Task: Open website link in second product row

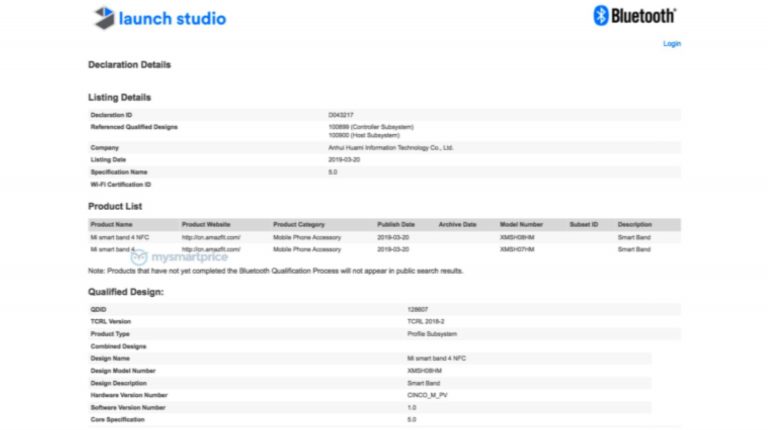Action: [211, 249]
